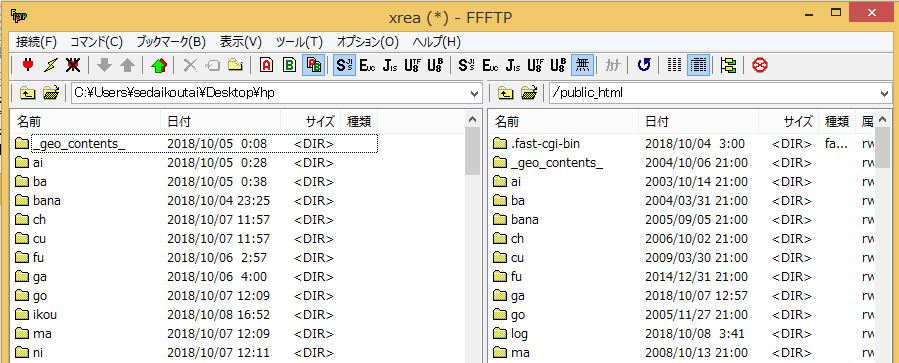
Task: Set host kanji code to JIS
Action: click(390, 65)
